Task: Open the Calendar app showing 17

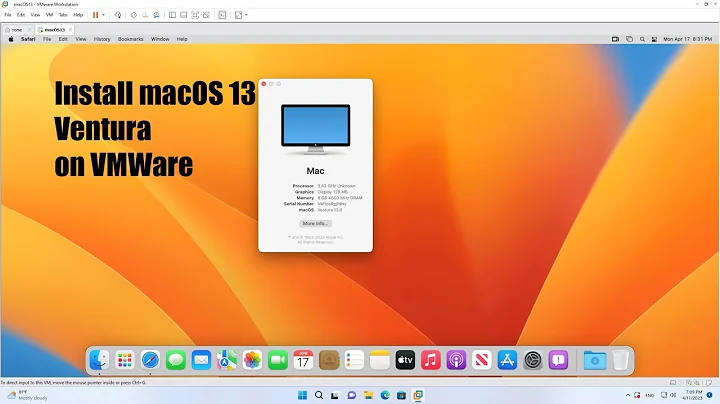Action: click(303, 360)
